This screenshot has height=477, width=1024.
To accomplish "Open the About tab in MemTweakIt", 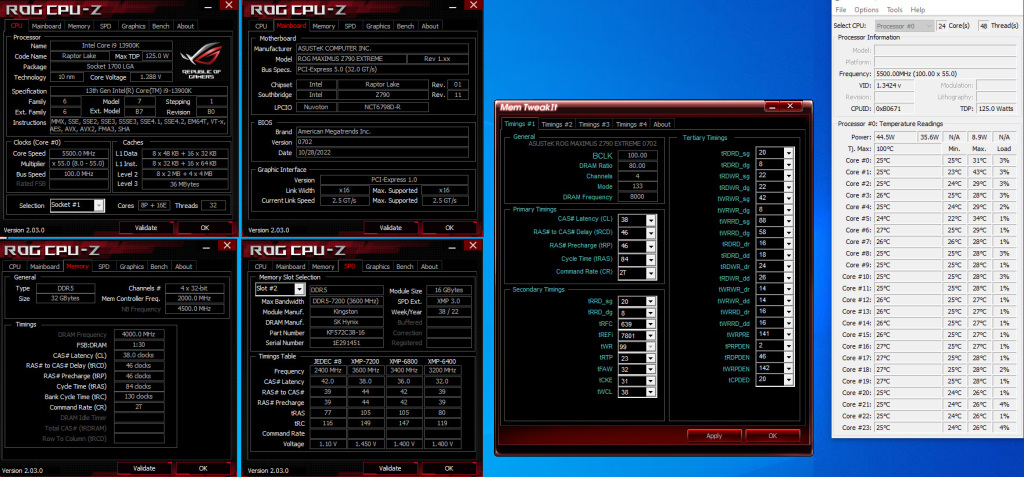I will click(x=662, y=124).
